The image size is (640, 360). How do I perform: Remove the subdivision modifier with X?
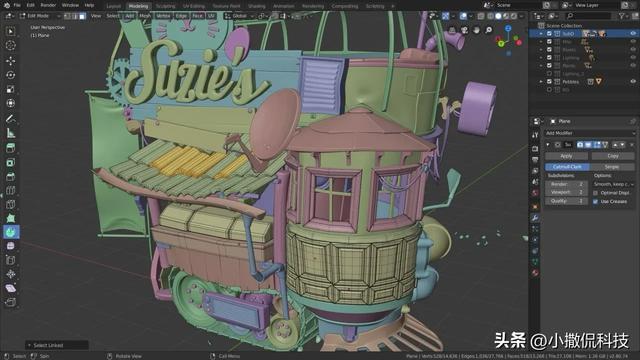point(632,144)
